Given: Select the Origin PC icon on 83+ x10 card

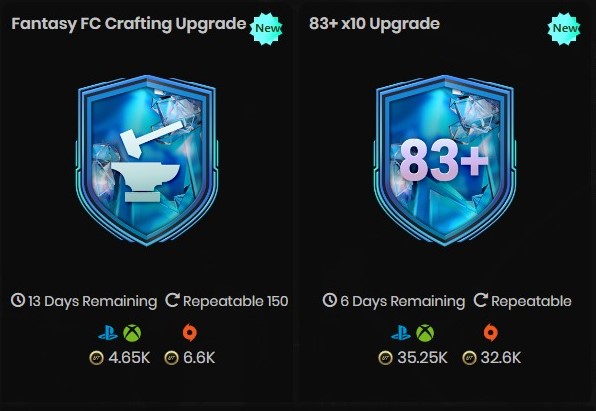Looking at the screenshot, I should pos(490,333).
